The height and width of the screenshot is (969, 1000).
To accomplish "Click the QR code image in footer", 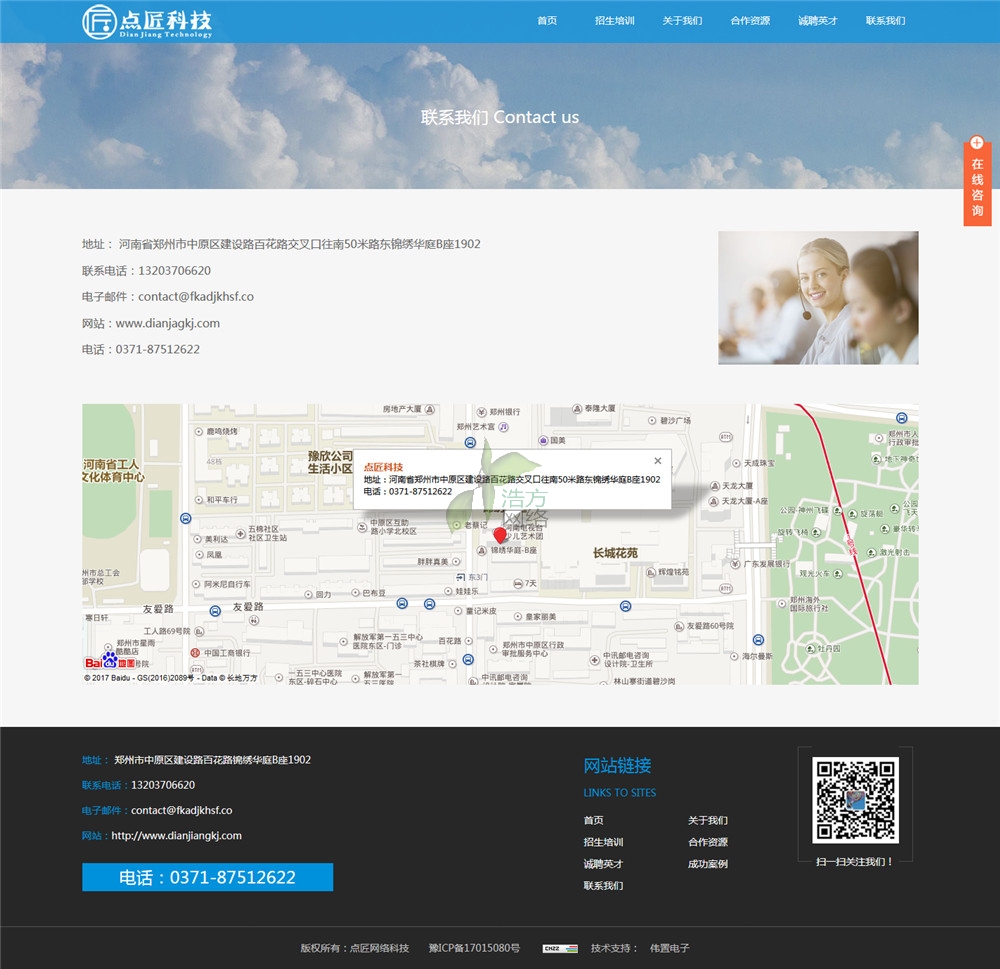I will click(x=854, y=800).
